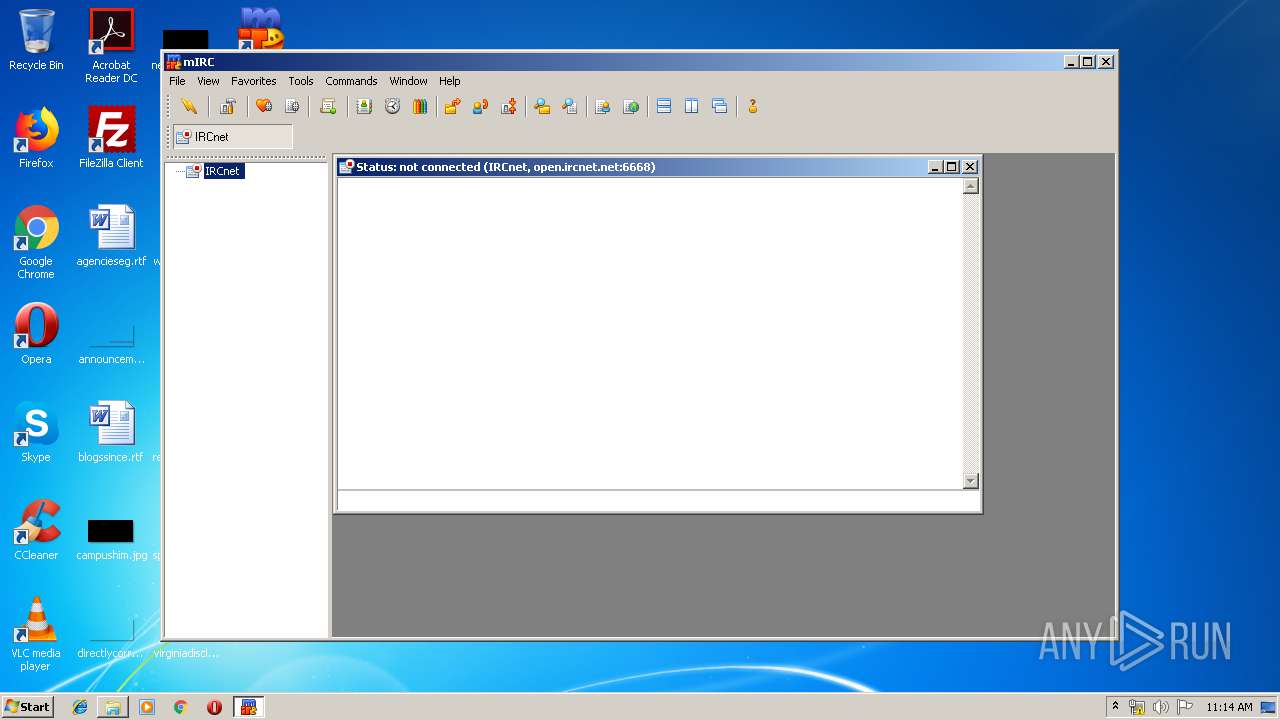
Task: Show hidden system tray icons
Action: click(x=1116, y=707)
